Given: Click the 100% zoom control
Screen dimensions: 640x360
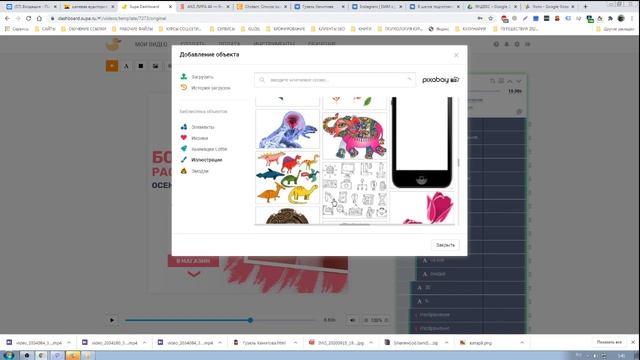Looking at the screenshot, I should [376, 320].
